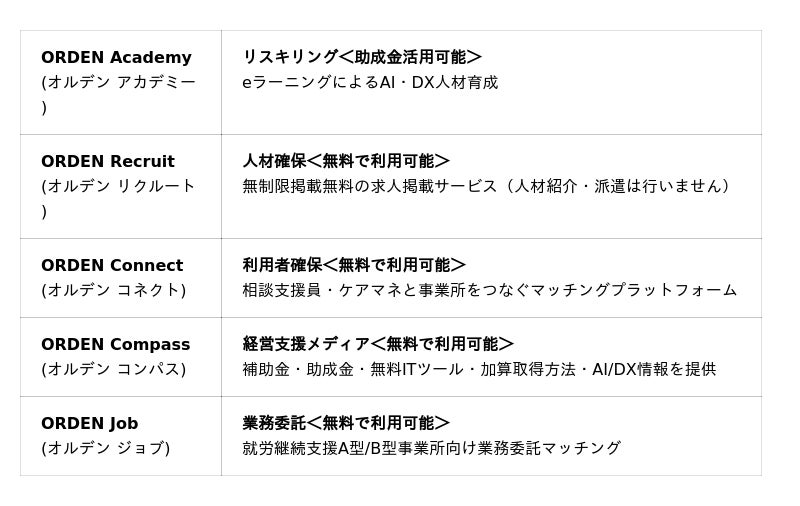Select the リスキリング＜助成金活用可能＞ heading
Viewport: 800px width, 506px height.
point(361,57)
